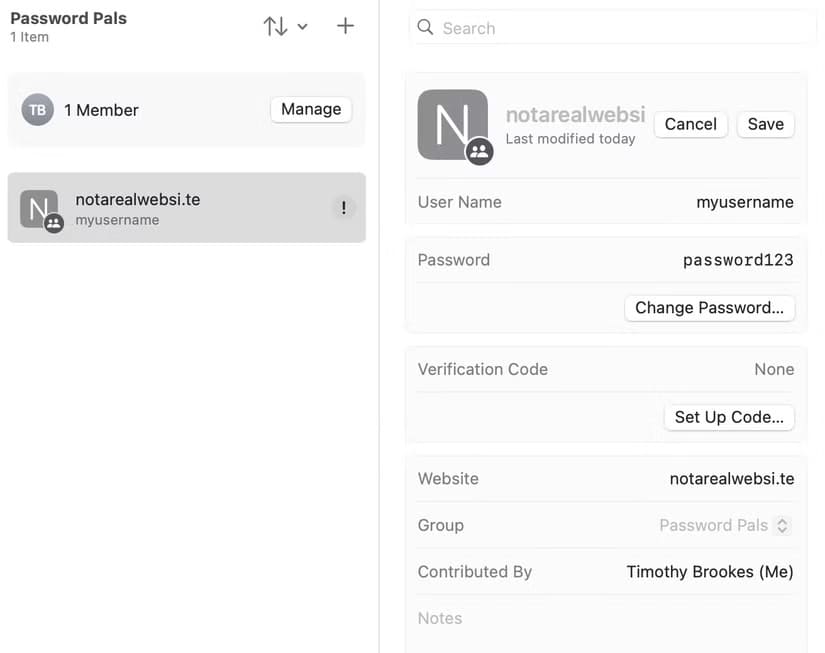
Task: Edit the Password field password123
Action: 738,260
